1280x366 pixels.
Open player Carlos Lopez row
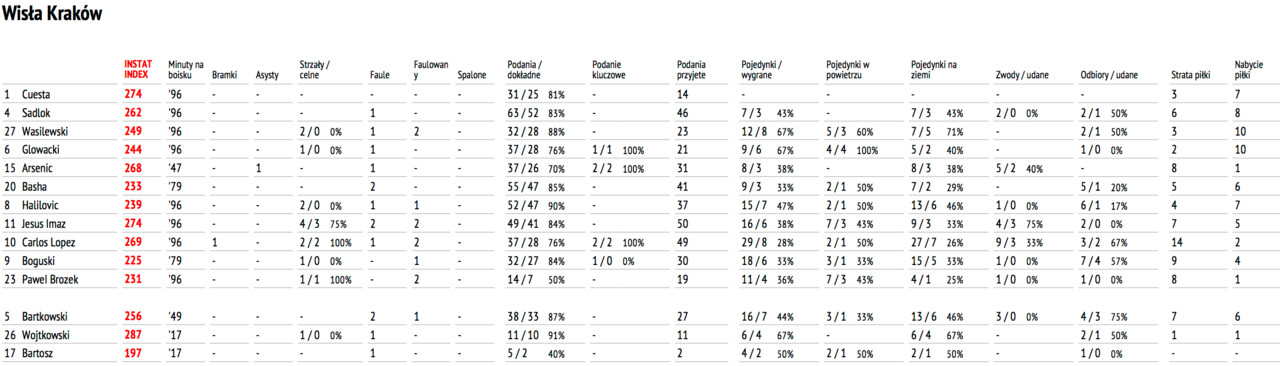(x=640, y=242)
